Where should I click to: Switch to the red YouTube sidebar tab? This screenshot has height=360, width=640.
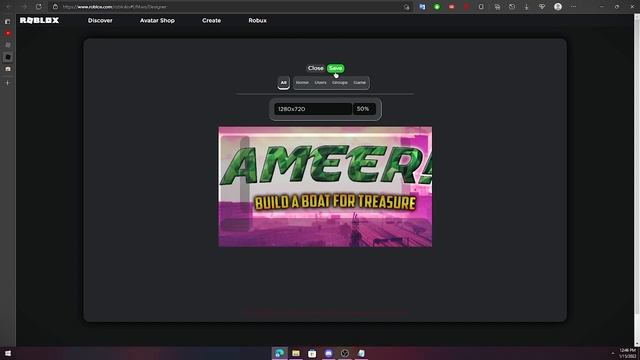pyautogui.click(x=8, y=33)
